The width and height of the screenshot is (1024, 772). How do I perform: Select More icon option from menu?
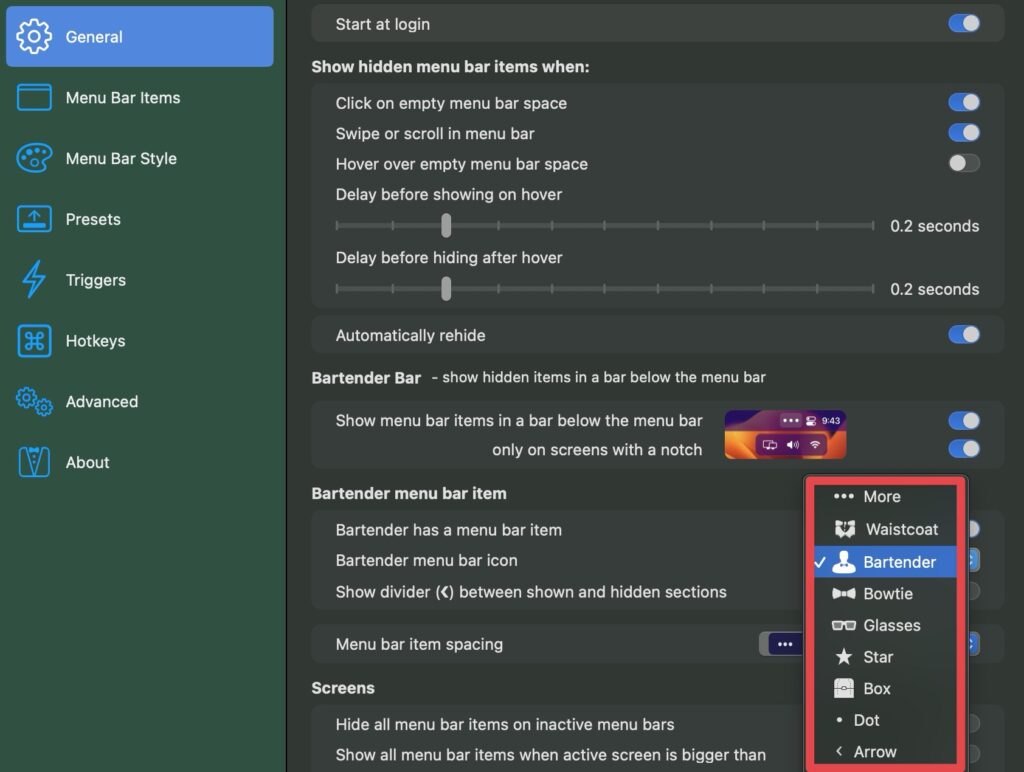[886, 496]
